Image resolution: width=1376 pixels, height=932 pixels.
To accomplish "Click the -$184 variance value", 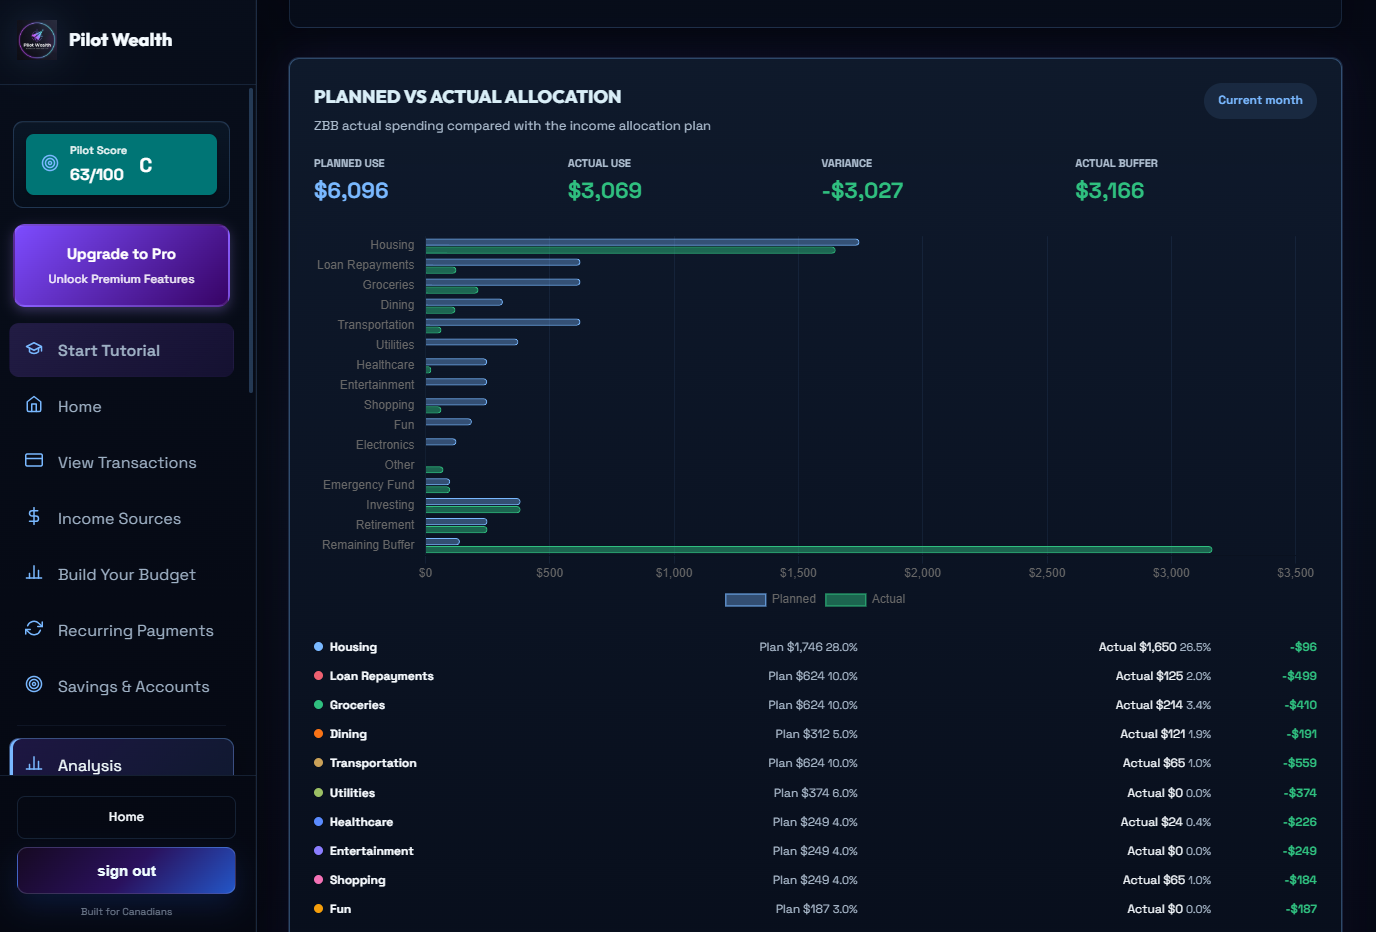I will [x=1301, y=880].
